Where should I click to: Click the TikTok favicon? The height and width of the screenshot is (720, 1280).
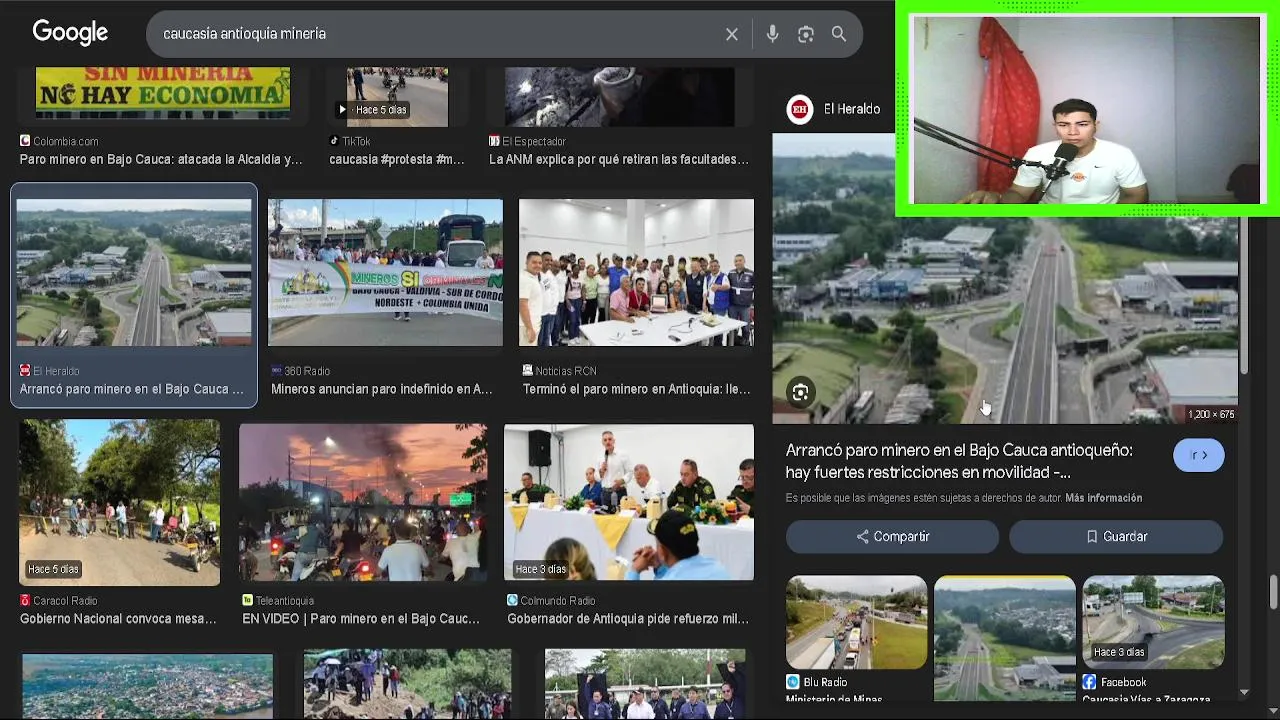[x=334, y=141]
